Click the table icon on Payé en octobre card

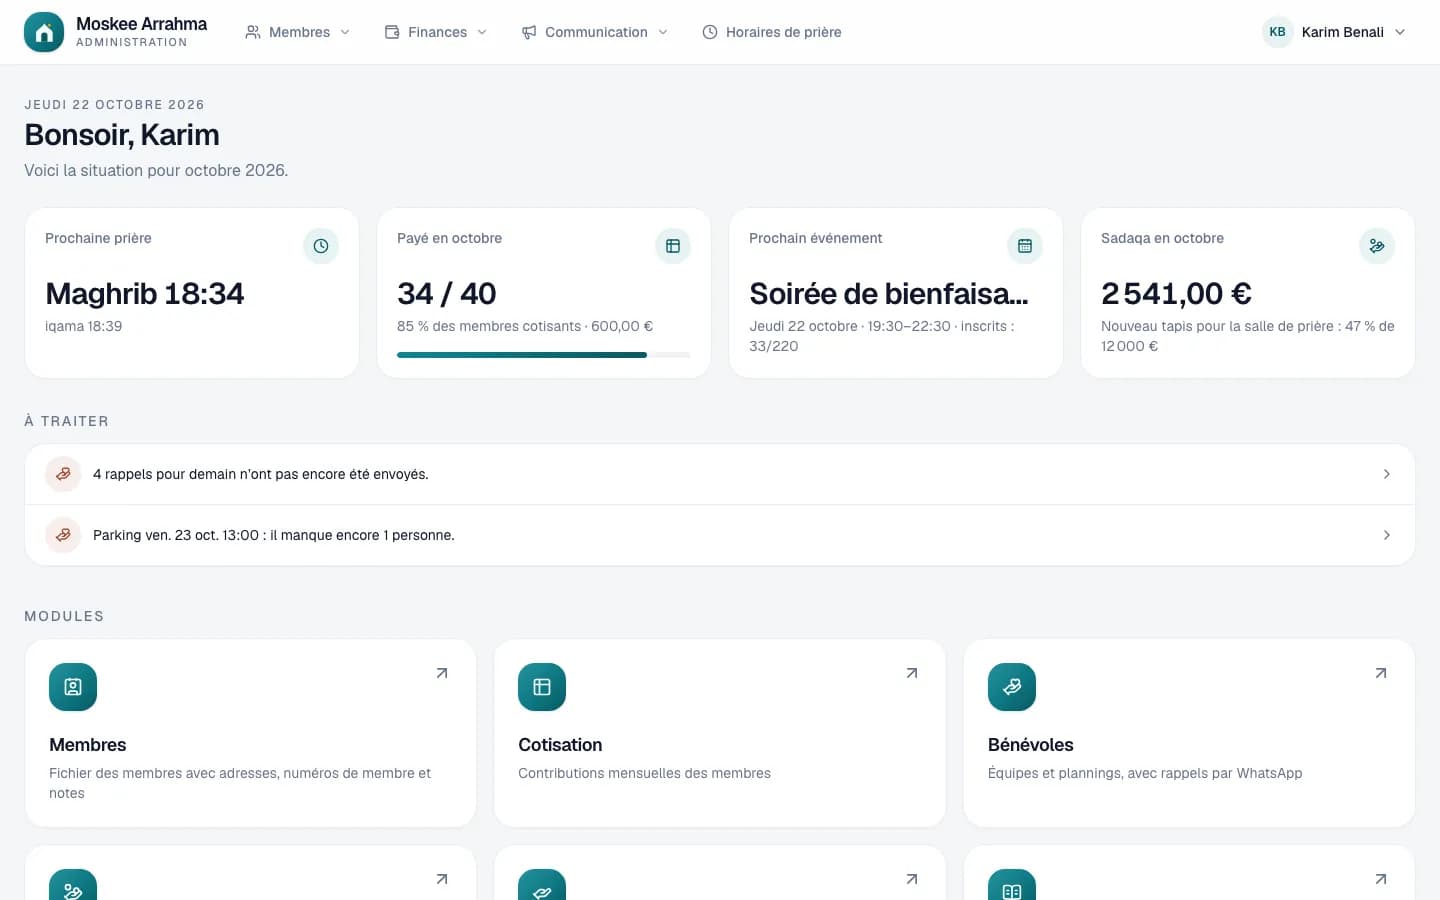[673, 246]
